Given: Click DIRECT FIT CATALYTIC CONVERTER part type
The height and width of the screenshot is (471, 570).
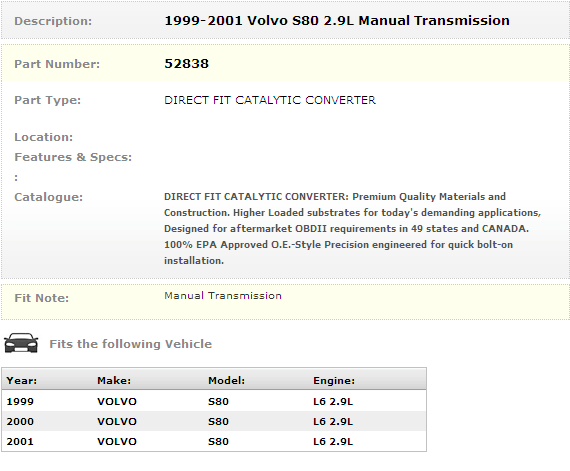Looking at the screenshot, I should point(270,100).
